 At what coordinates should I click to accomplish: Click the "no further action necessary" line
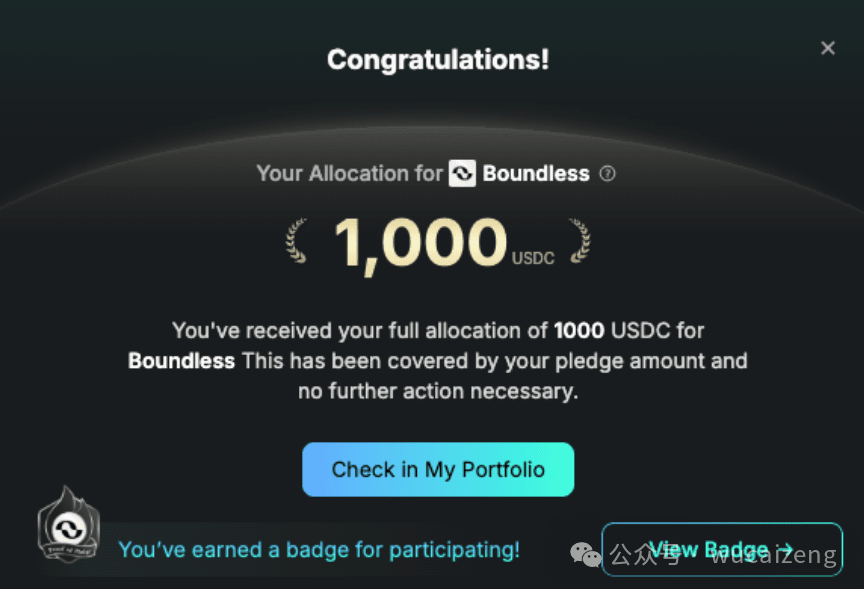click(438, 391)
